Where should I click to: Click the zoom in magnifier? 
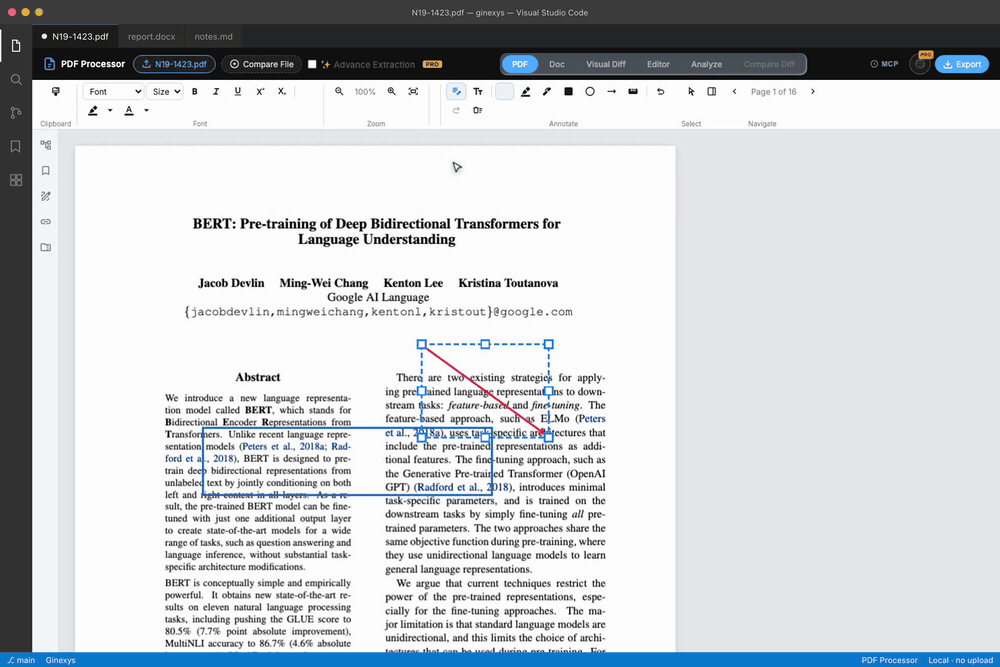[x=392, y=92]
